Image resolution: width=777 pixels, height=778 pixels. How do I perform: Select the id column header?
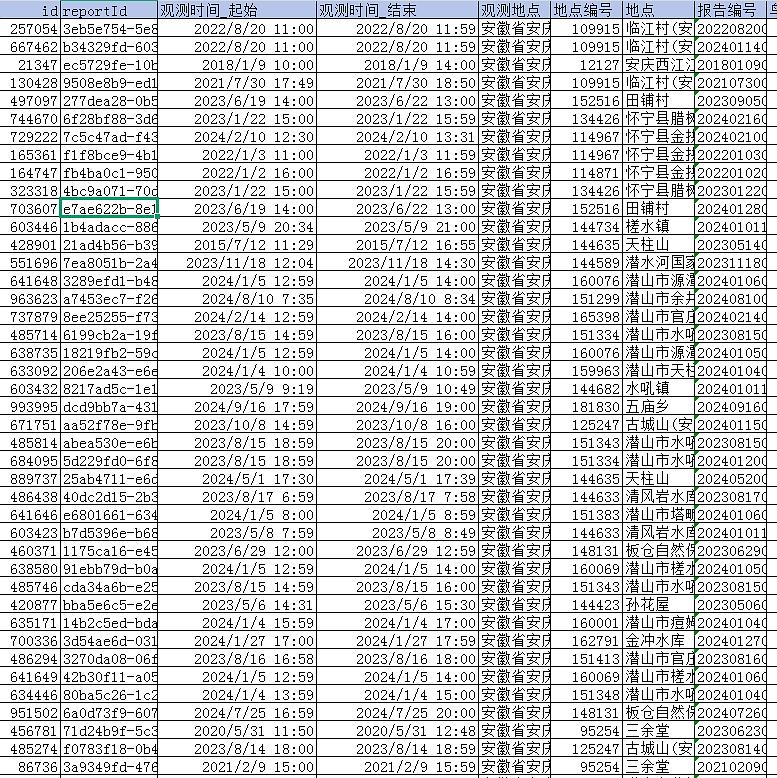click(x=30, y=10)
